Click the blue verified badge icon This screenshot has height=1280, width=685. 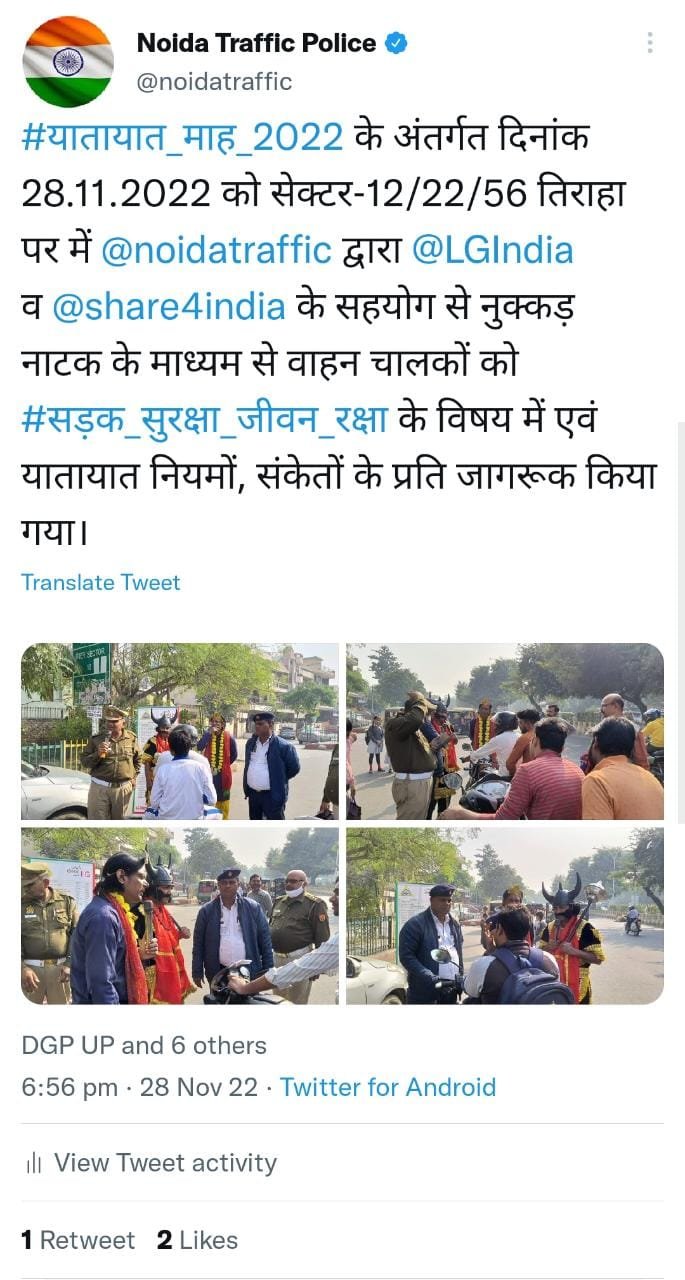pyautogui.click(x=397, y=43)
